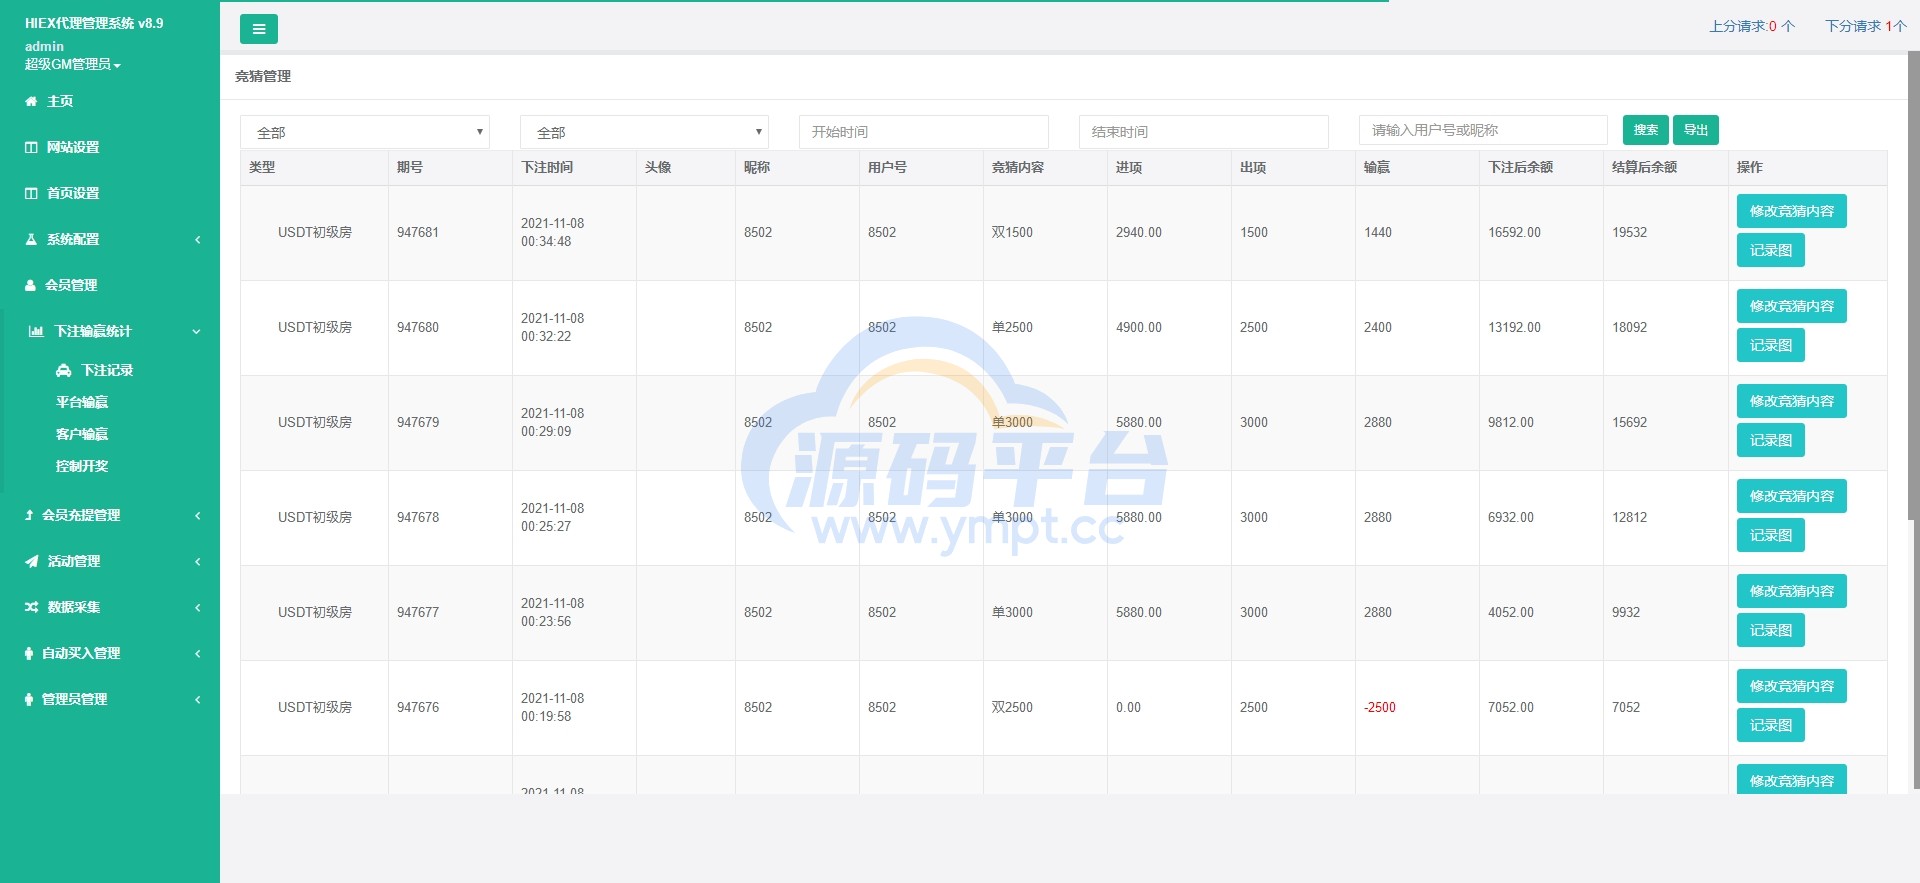This screenshot has height=883, width=1920.
Task: Click the 系统配置 sidebar icon
Action: 31,239
